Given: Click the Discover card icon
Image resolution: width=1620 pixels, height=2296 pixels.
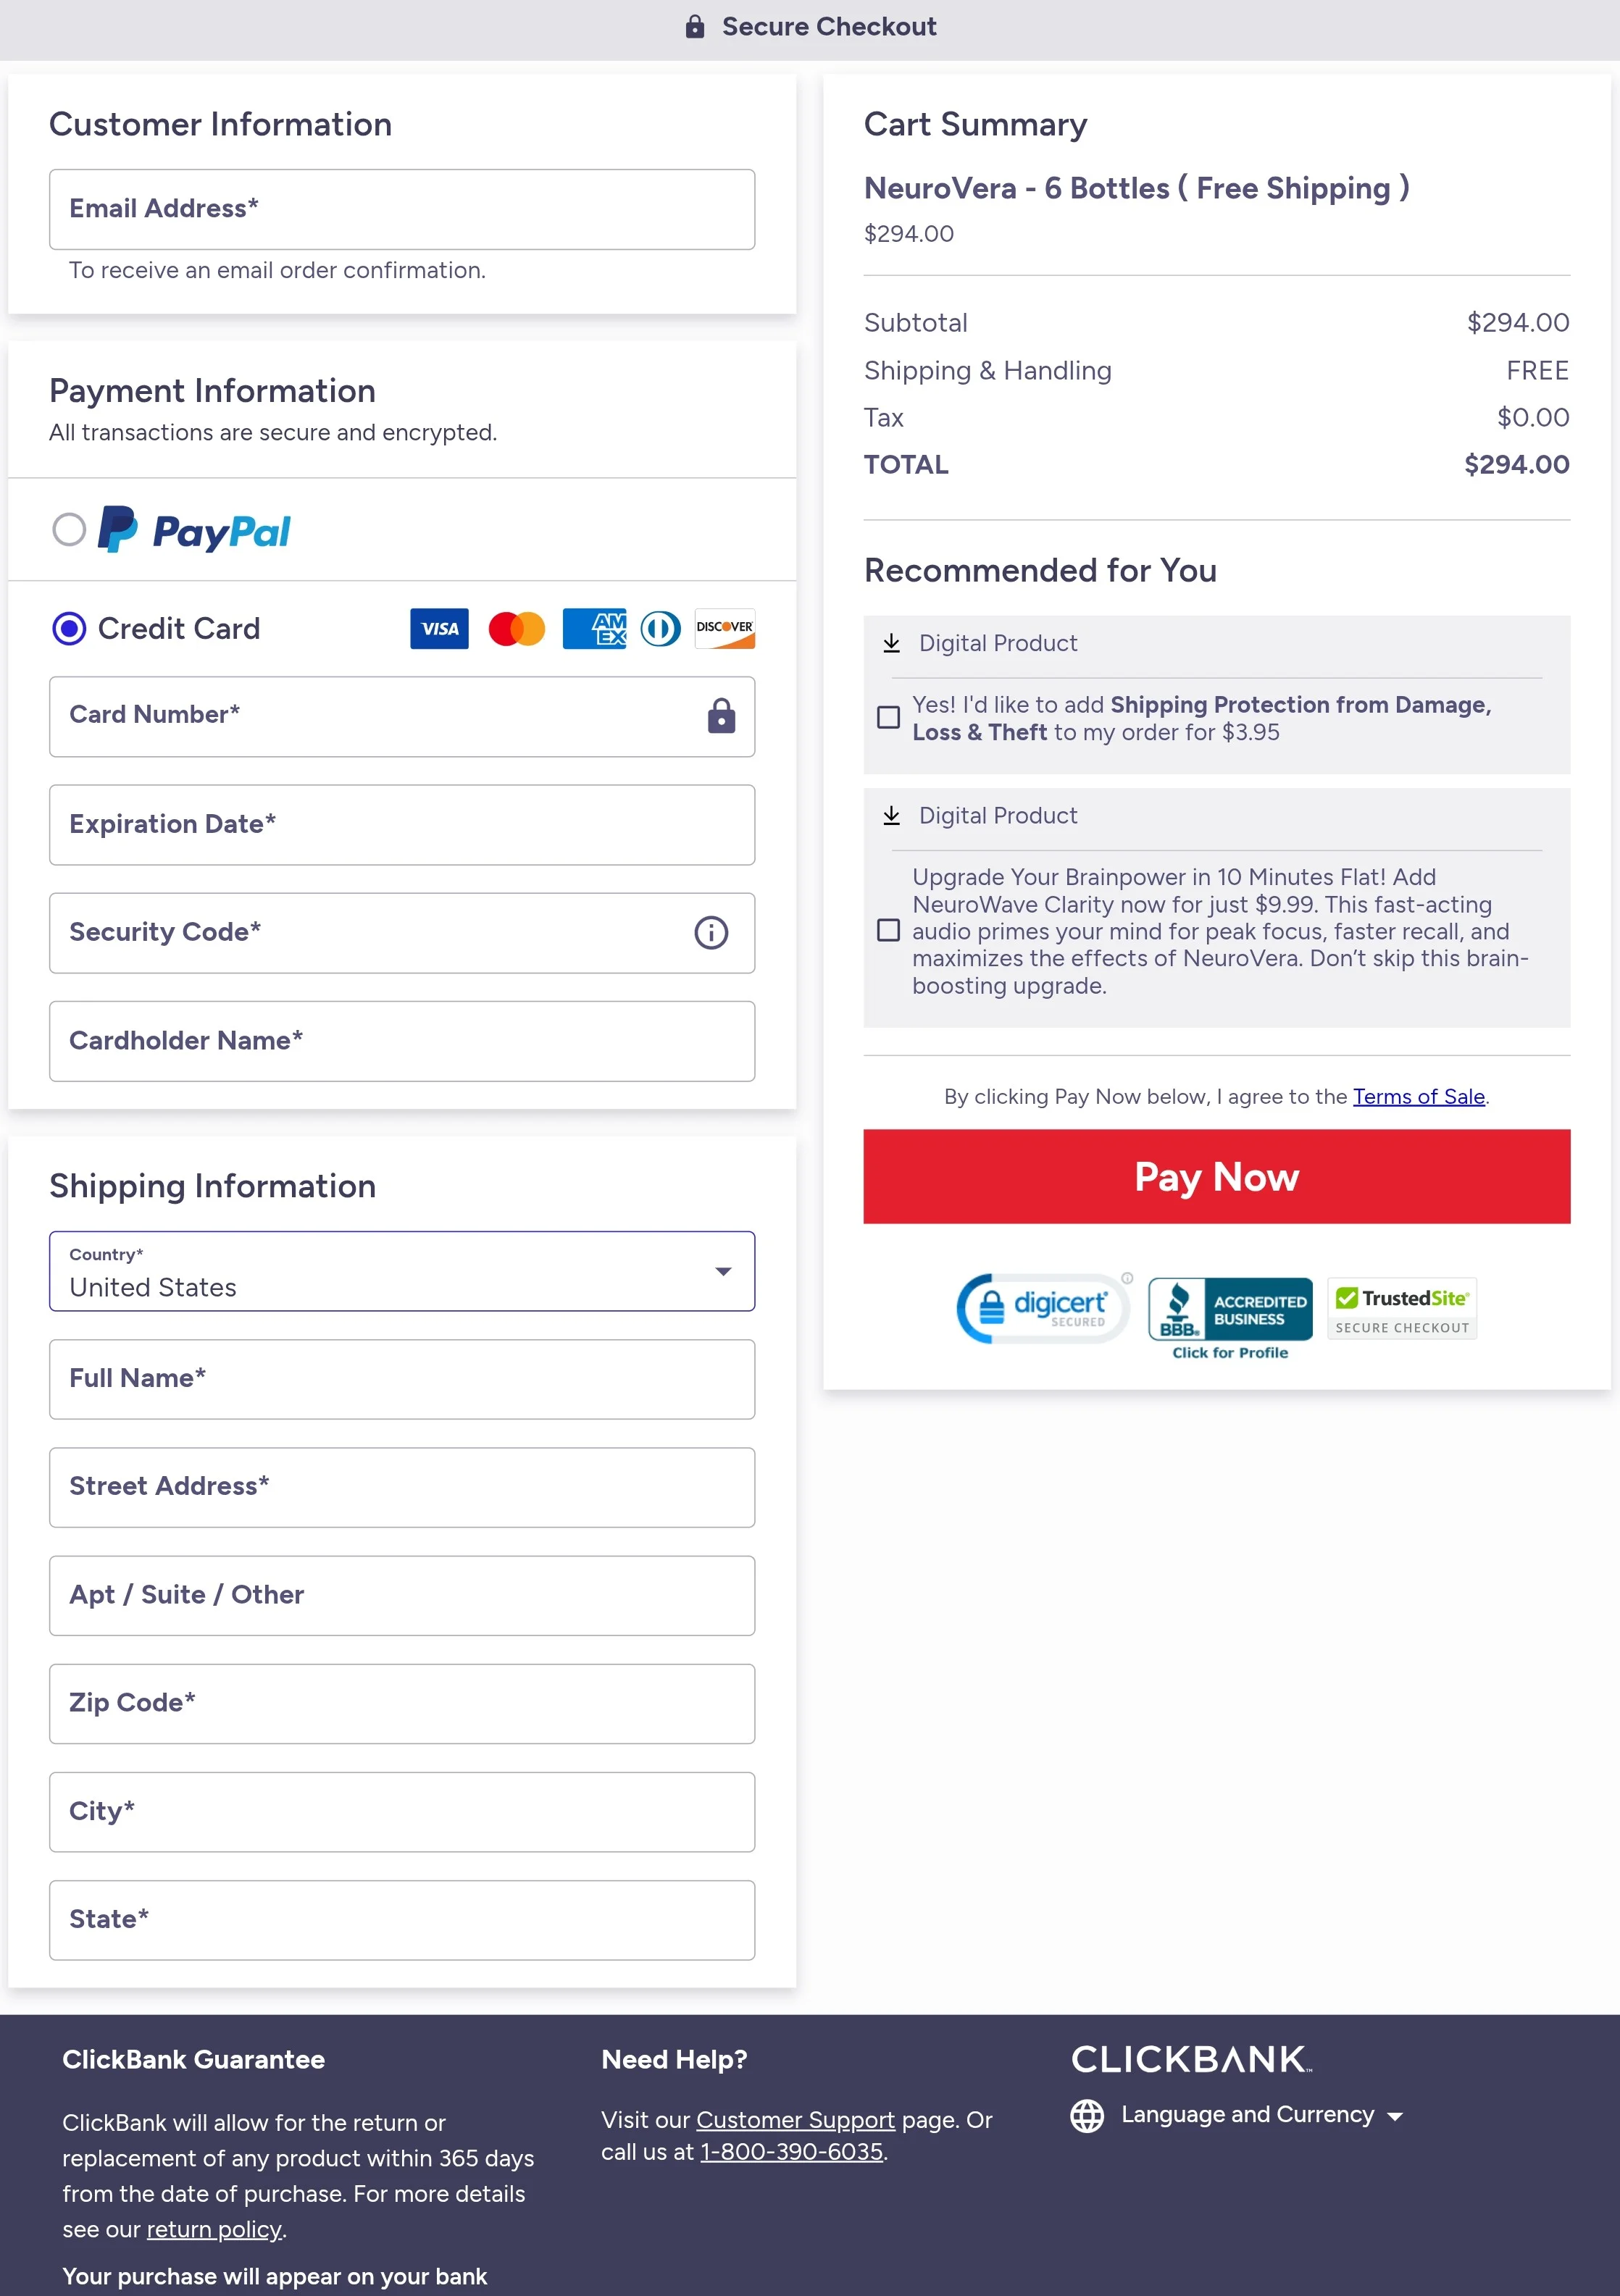Looking at the screenshot, I should 725,629.
